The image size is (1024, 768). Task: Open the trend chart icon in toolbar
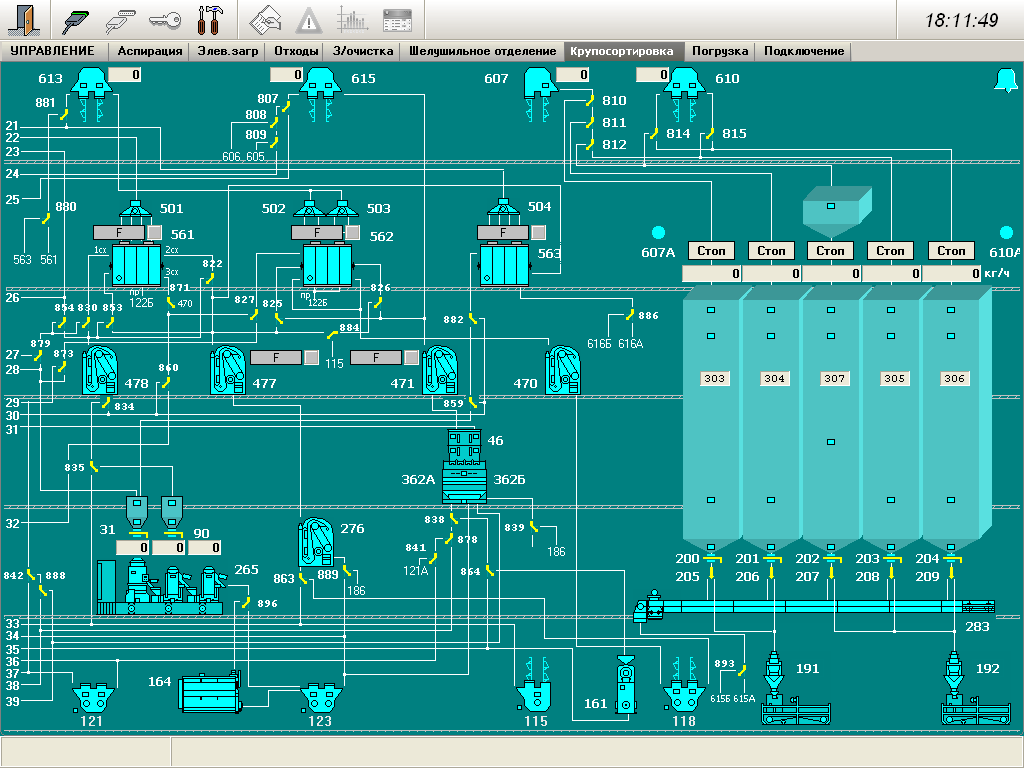[x=352, y=19]
